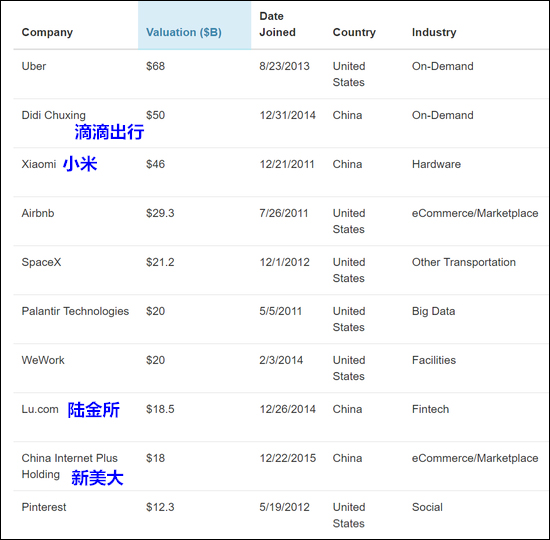This screenshot has width=550, height=540.
Task: Click the $46 valuation value
Action: coord(155,164)
